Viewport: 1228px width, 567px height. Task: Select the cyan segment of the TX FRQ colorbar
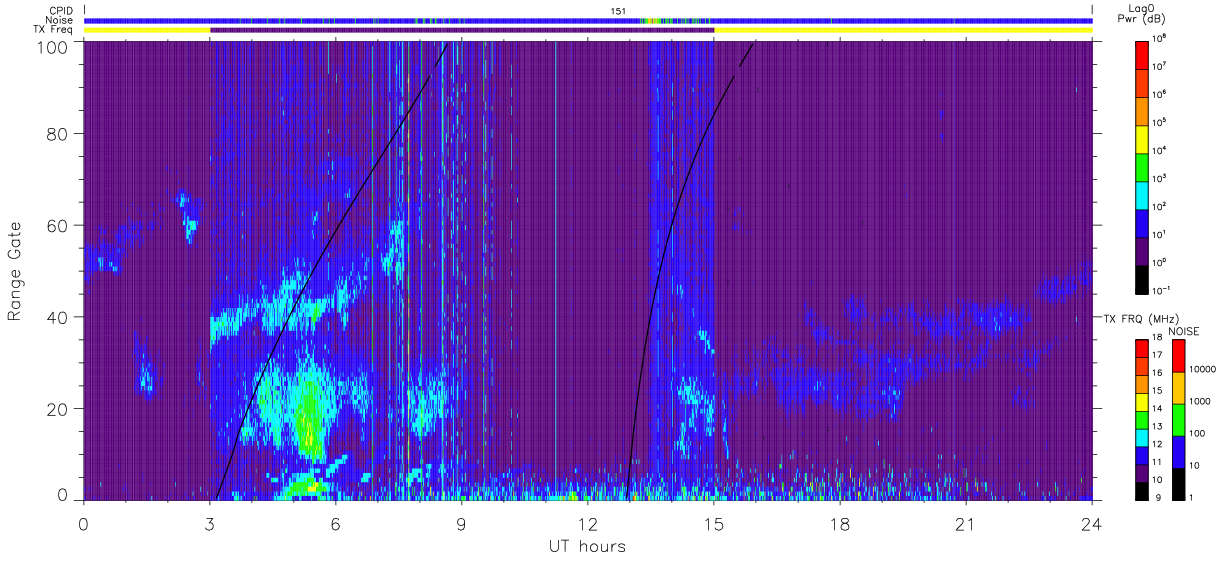(x=1142, y=437)
